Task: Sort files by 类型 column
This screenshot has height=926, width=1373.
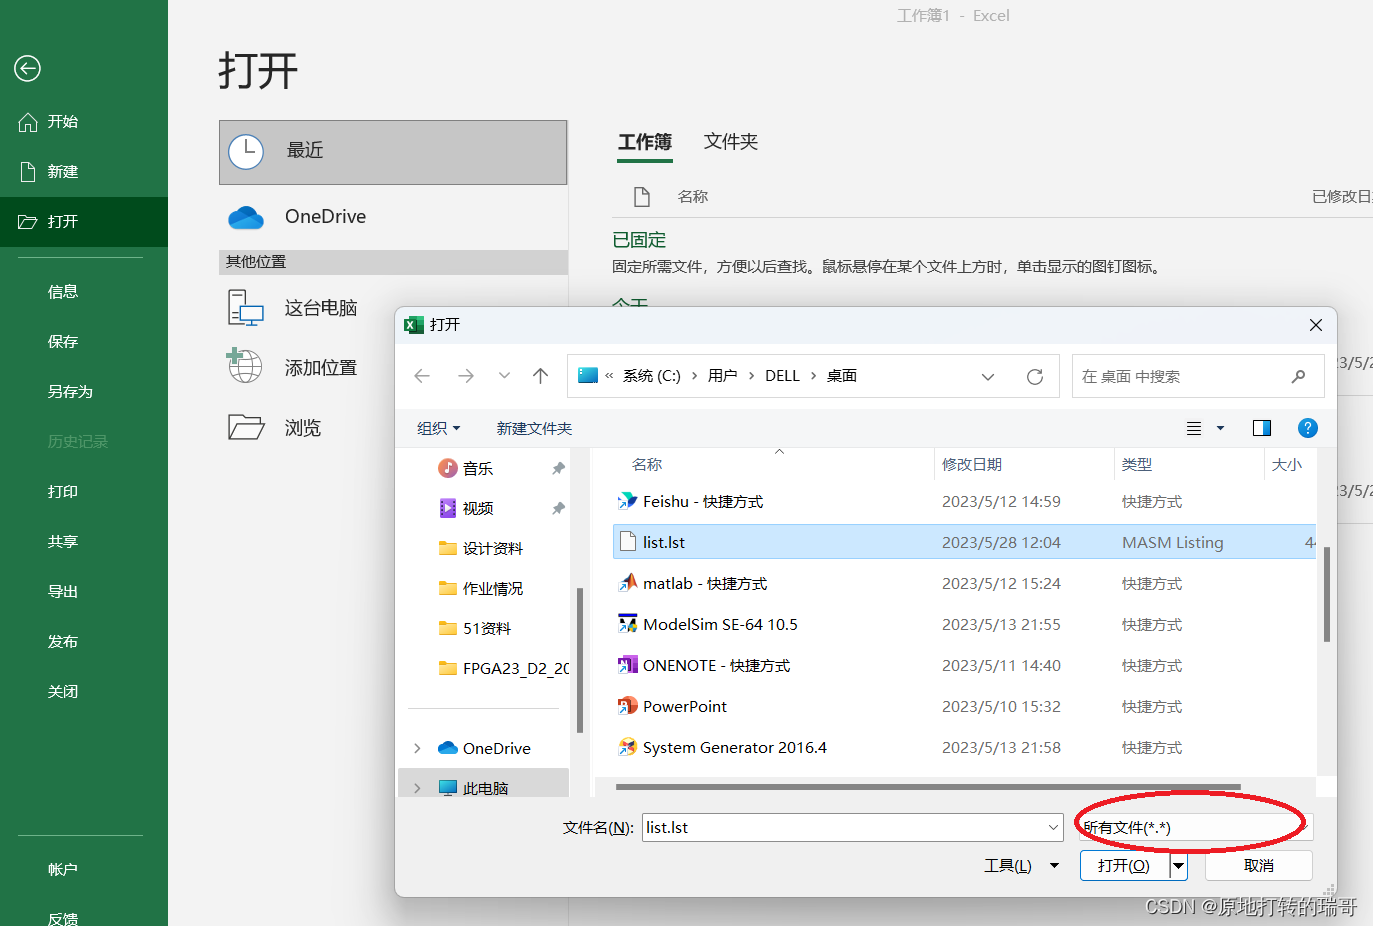Action: pos(1137,464)
